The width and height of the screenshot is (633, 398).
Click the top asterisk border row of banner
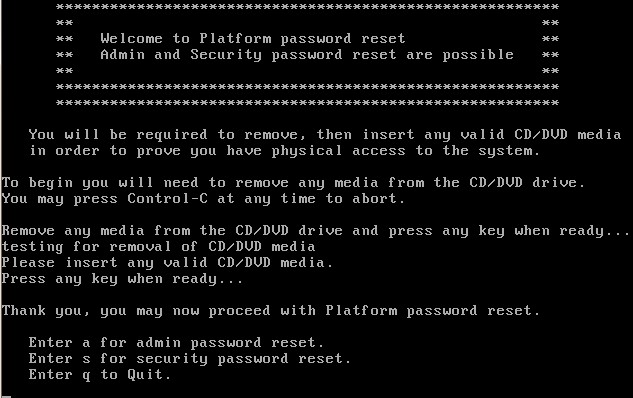tap(307, 7)
